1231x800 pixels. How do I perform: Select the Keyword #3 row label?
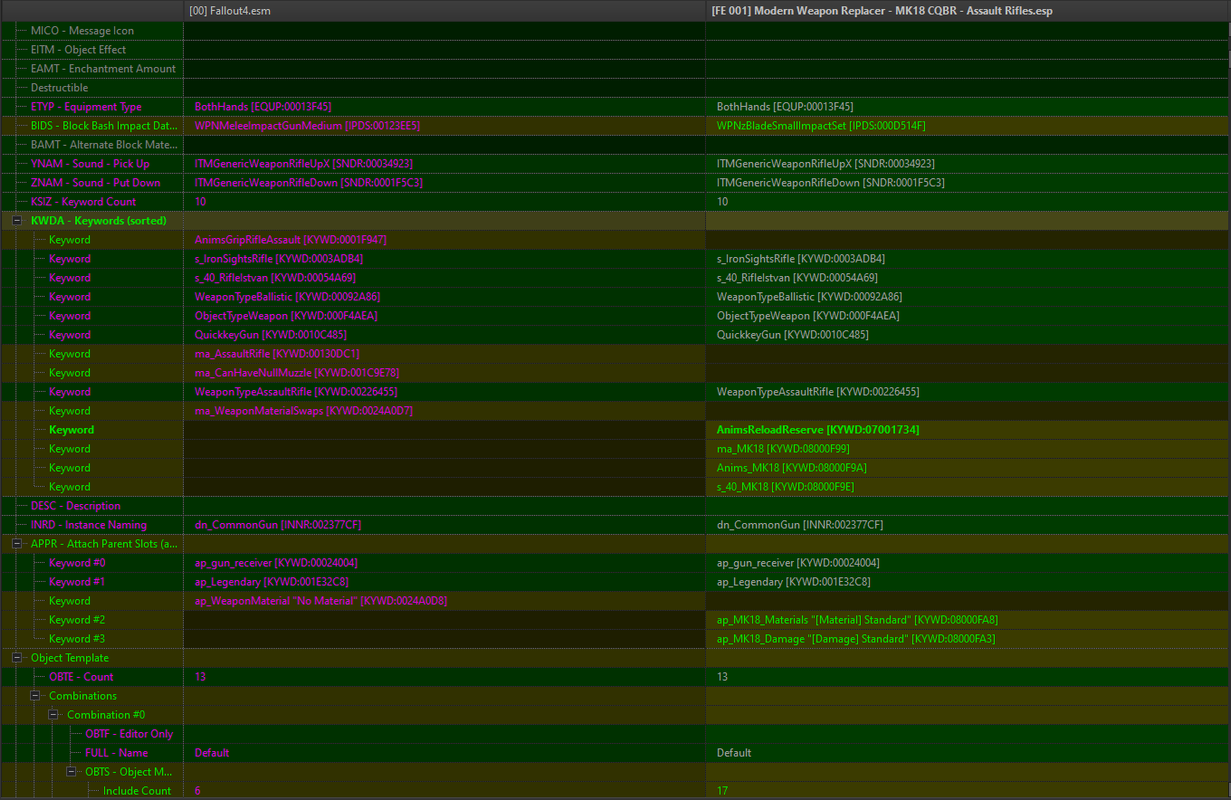[x=77, y=638]
